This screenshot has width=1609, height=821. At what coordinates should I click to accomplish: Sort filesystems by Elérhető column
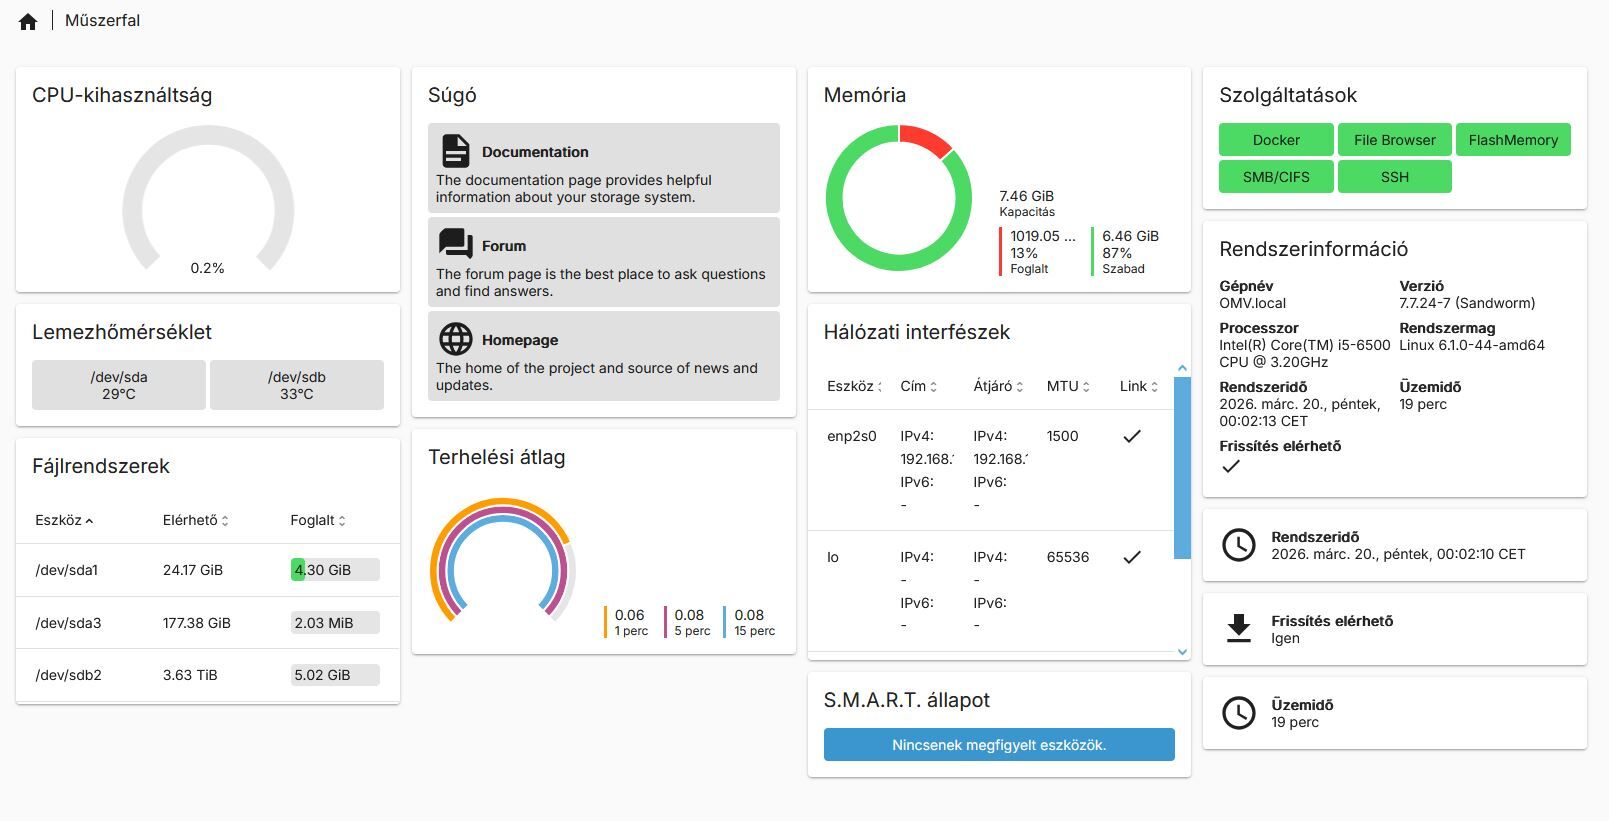195,520
